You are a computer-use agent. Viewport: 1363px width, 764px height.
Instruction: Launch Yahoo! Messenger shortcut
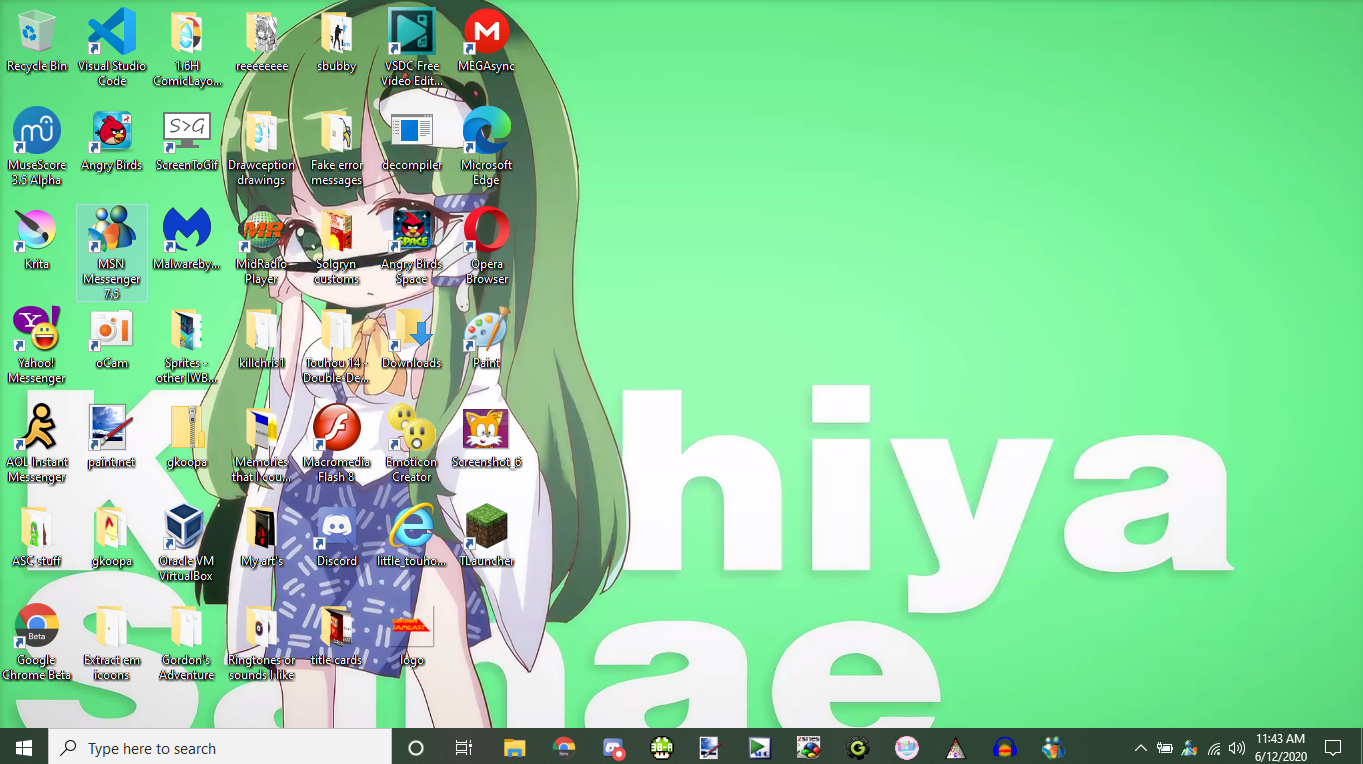pyautogui.click(x=37, y=345)
